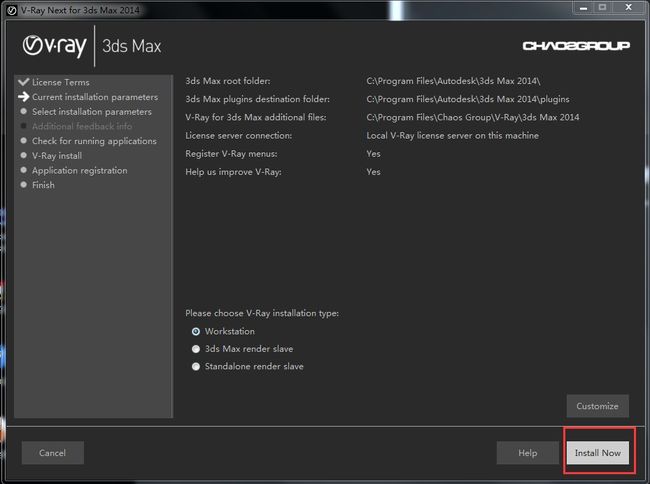The width and height of the screenshot is (650, 484).
Task: Click the V-Ray logo in header
Action: pyautogui.click(x=54, y=46)
